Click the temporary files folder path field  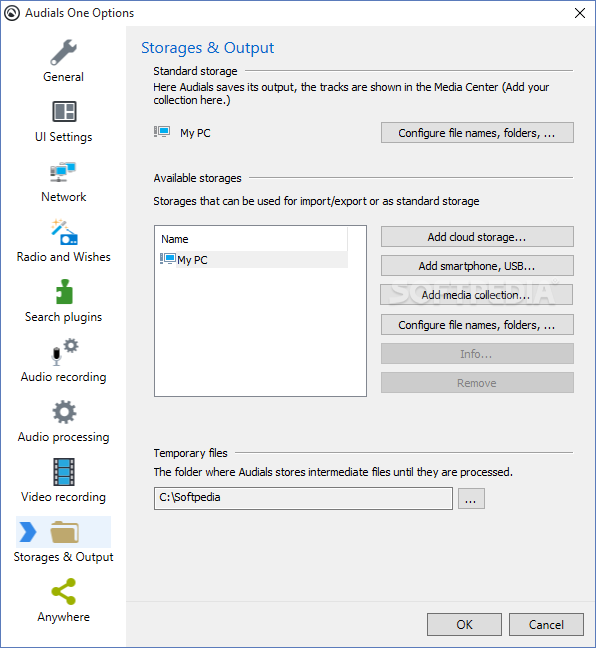pos(303,498)
